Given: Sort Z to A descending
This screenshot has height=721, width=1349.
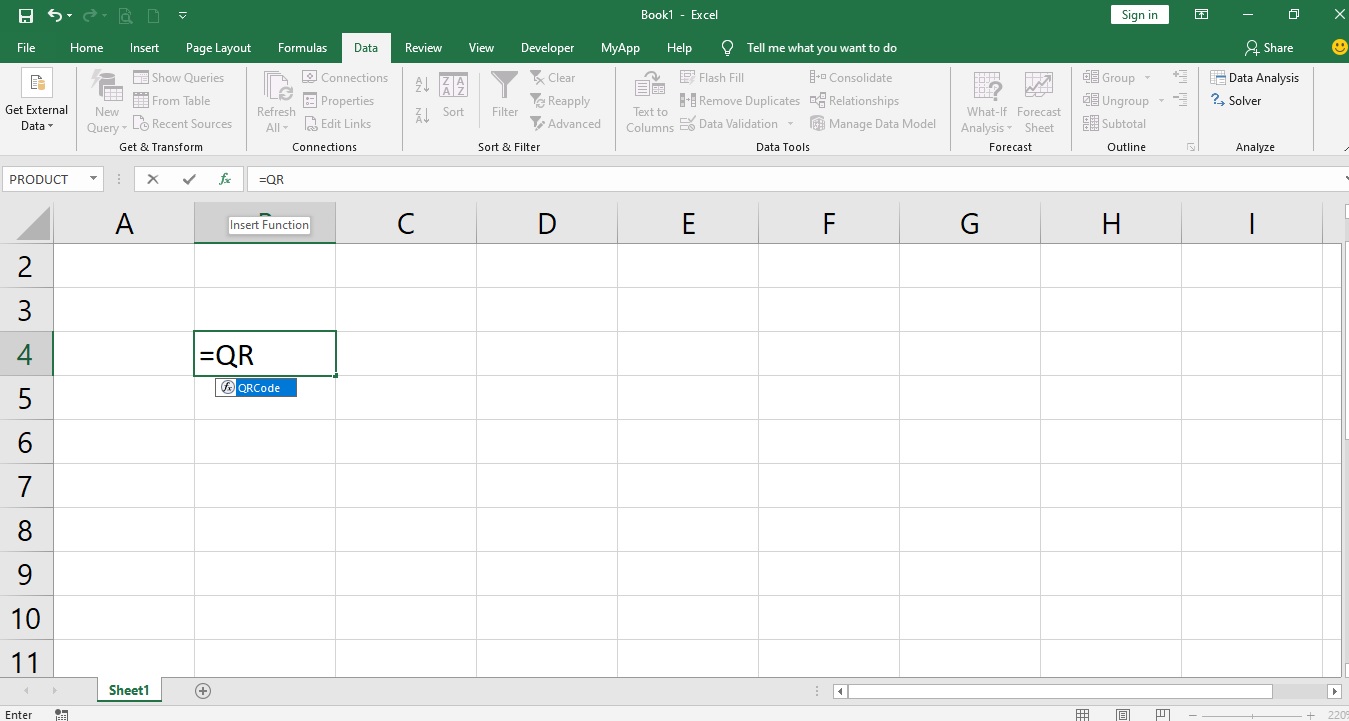Looking at the screenshot, I should [422, 115].
